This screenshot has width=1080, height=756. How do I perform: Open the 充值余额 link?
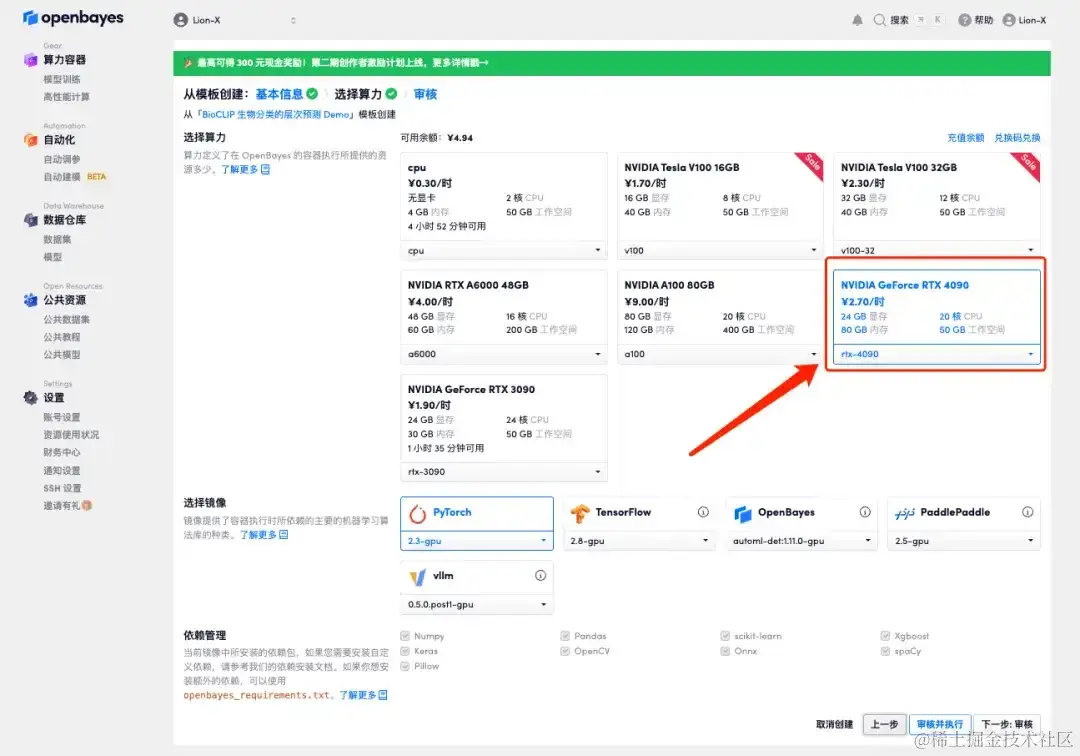(966, 138)
